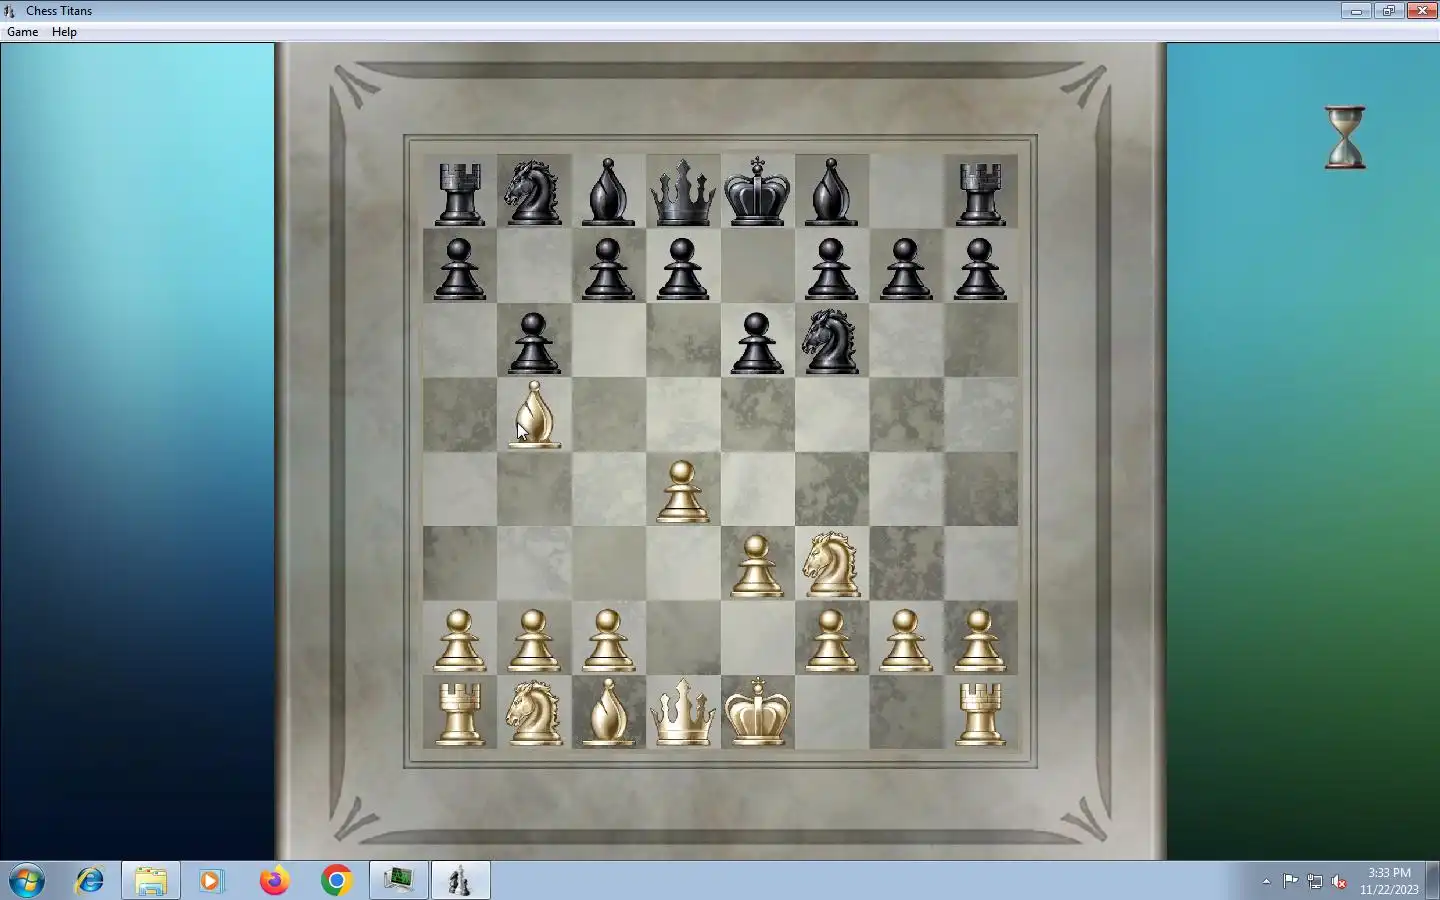Screen dimensions: 1440x900
Task: Select the white knight on b1
Action: click(534, 713)
